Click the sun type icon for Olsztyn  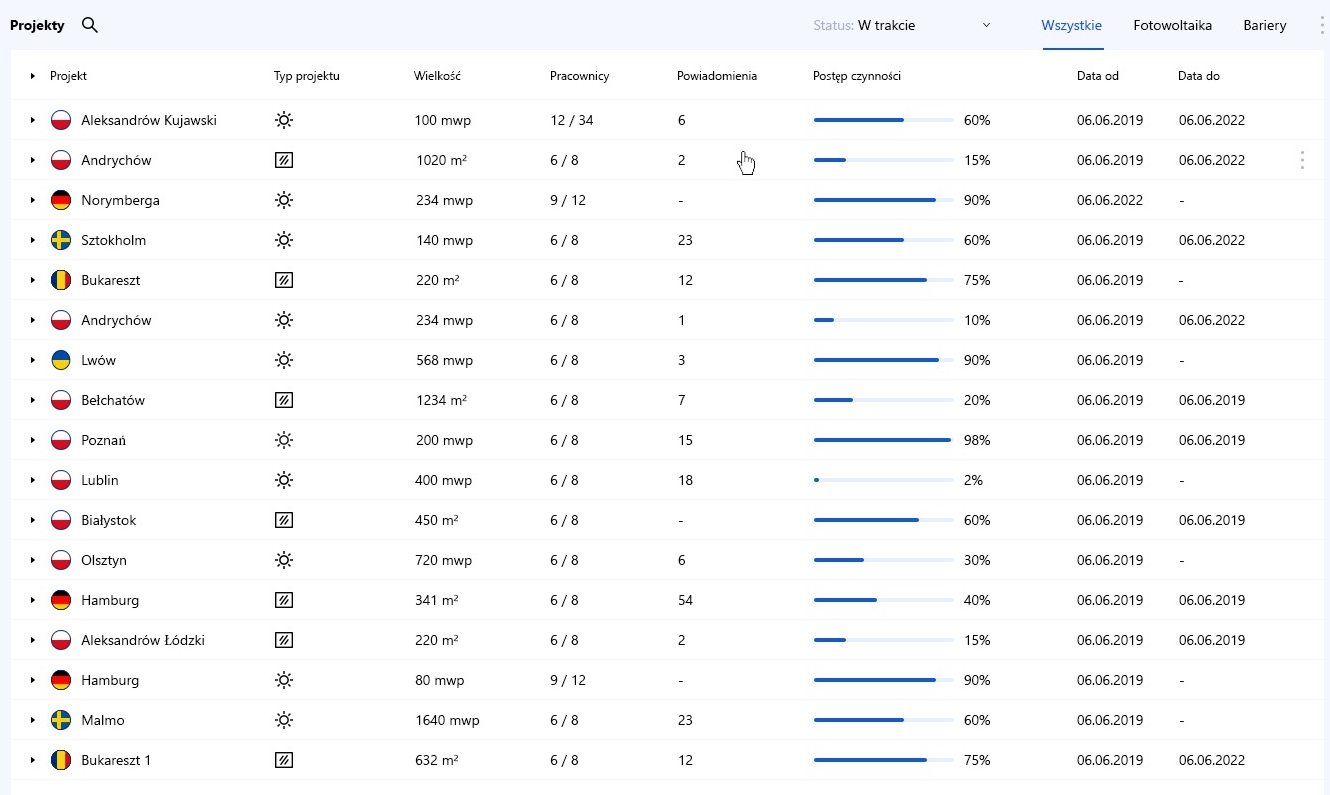[284, 560]
